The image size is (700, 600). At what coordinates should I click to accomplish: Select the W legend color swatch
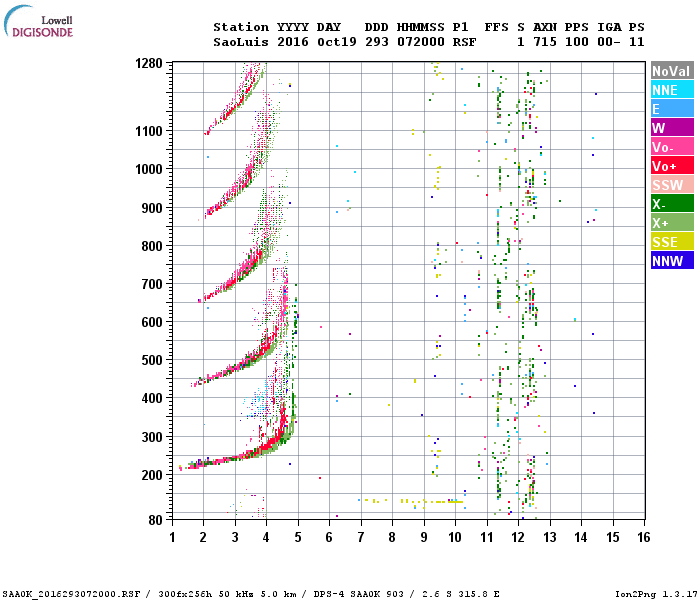click(672, 128)
